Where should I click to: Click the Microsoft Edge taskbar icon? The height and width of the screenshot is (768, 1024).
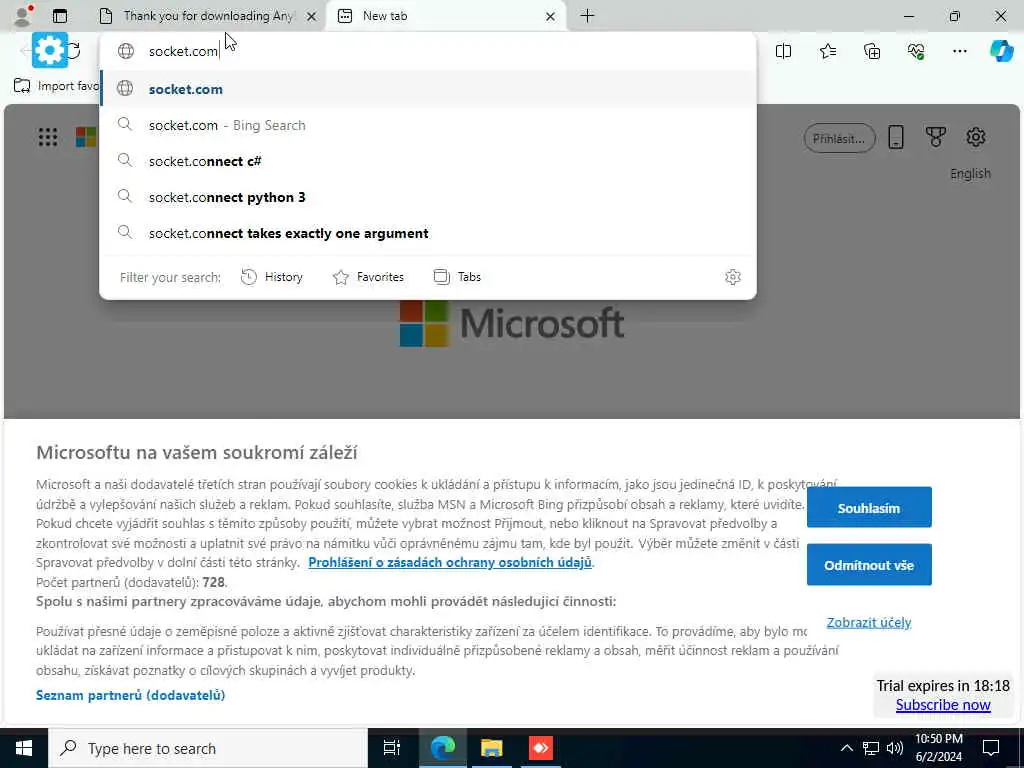(x=443, y=748)
